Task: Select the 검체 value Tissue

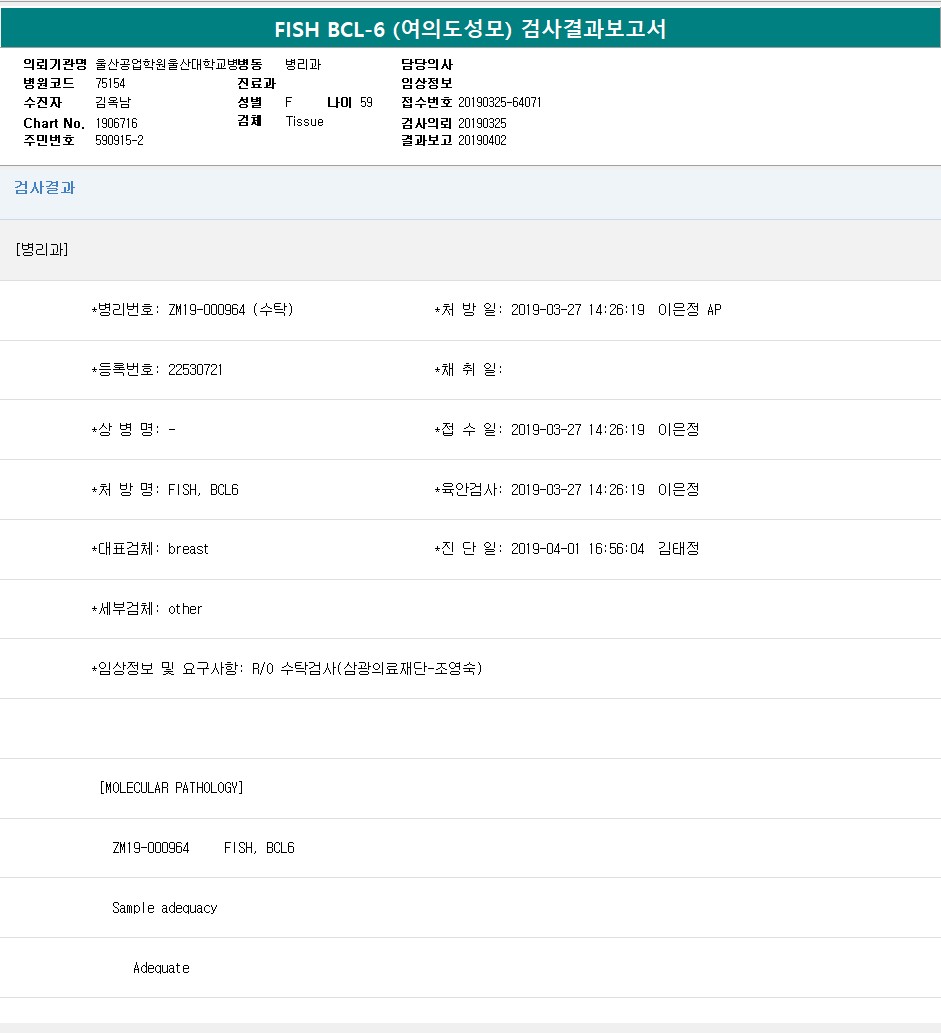Action: [x=304, y=121]
